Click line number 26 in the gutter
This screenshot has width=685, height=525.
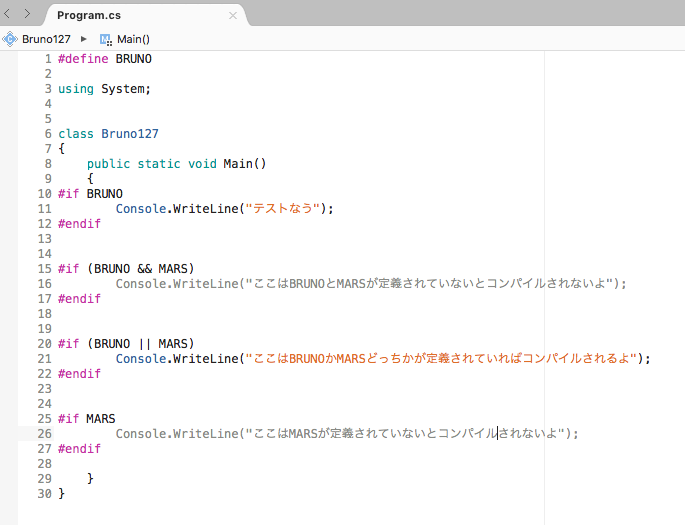[45, 434]
